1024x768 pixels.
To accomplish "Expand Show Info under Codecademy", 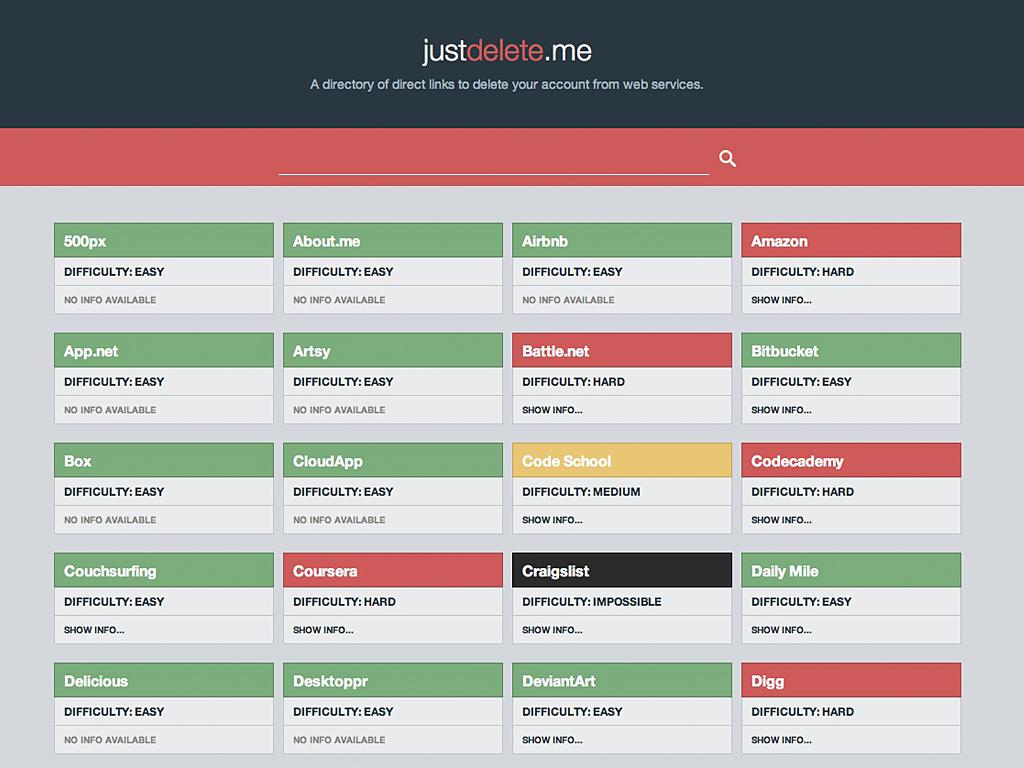I will click(781, 520).
